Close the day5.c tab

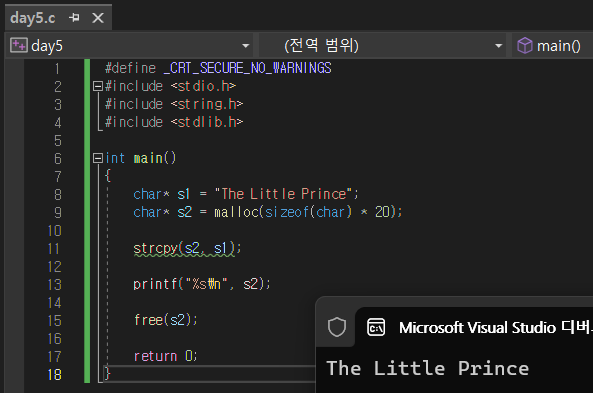click(x=98, y=18)
